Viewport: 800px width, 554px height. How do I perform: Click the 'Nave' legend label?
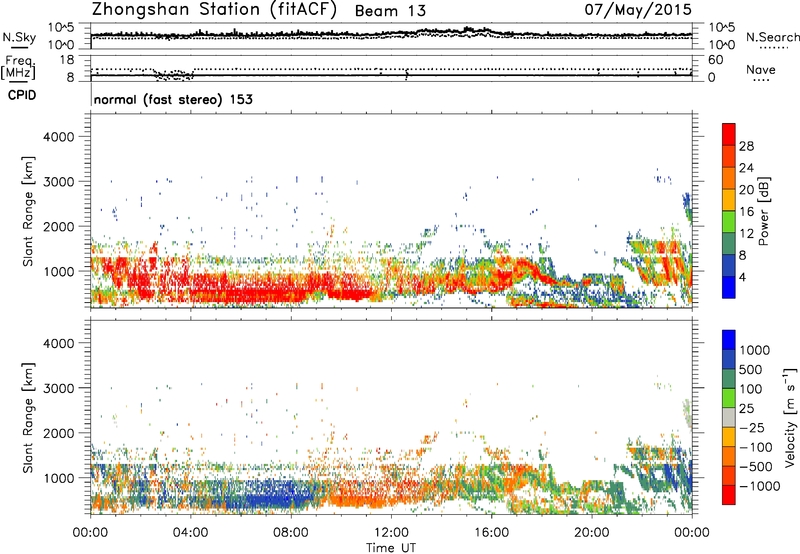coord(760,70)
